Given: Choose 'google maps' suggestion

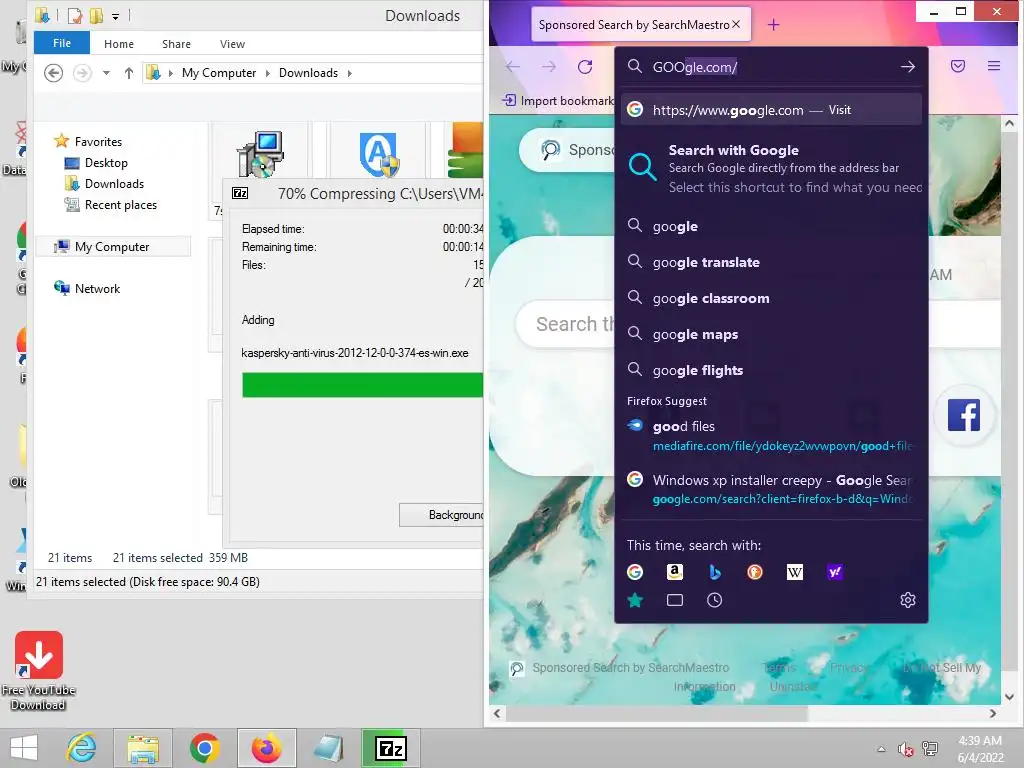Looking at the screenshot, I should 771,334.
